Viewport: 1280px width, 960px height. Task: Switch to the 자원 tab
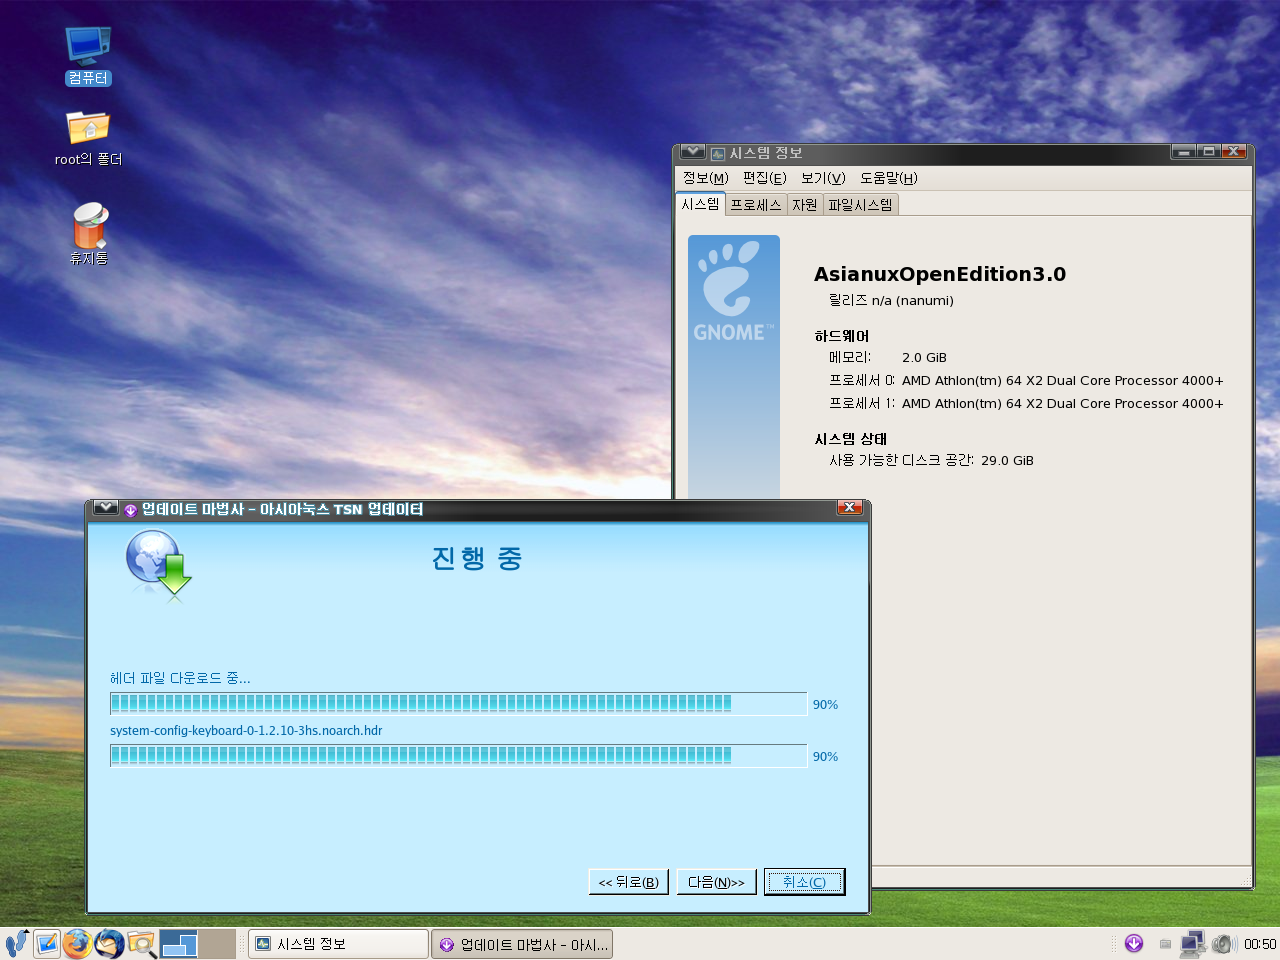(805, 205)
